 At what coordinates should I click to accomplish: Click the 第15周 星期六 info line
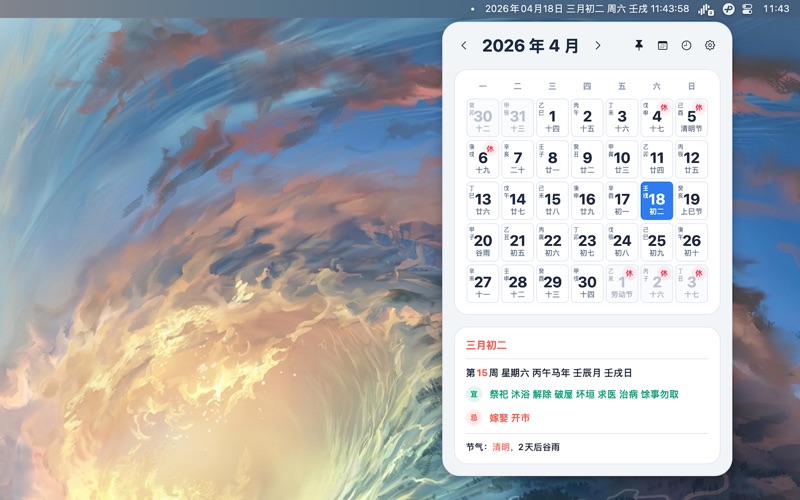pyautogui.click(x=549, y=373)
